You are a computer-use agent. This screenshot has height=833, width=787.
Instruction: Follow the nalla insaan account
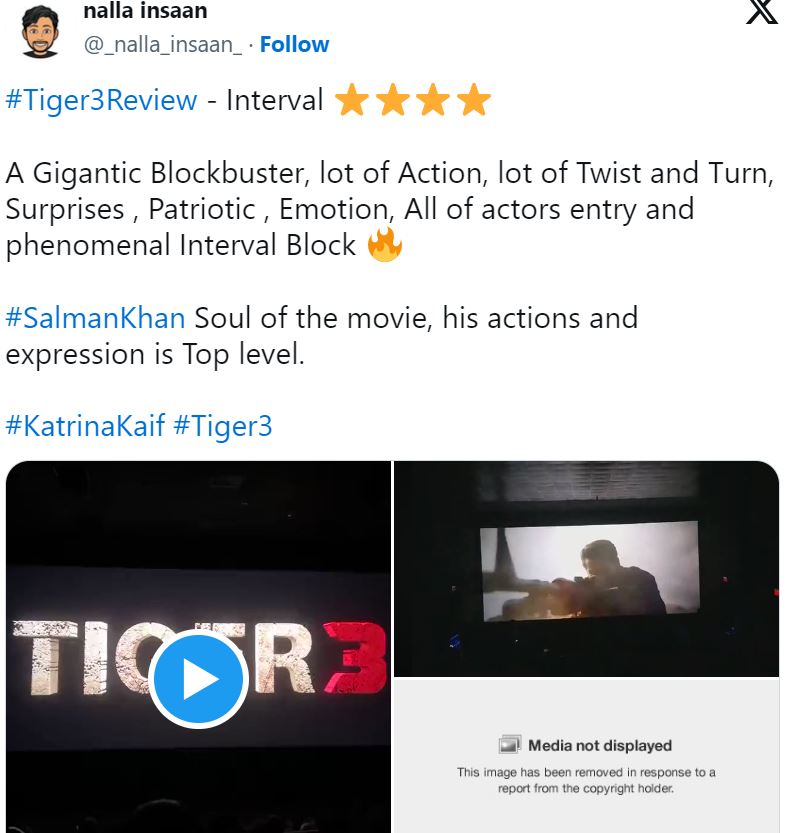pos(294,45)
